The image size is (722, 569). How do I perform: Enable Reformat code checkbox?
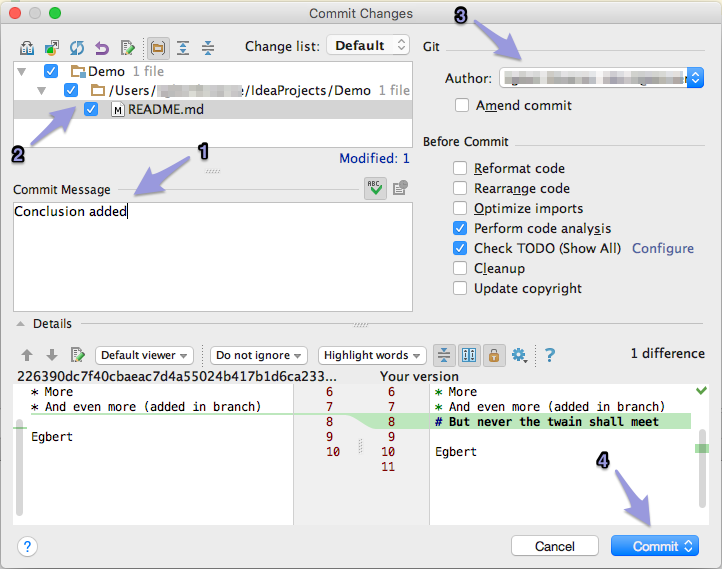coord(460,168)
